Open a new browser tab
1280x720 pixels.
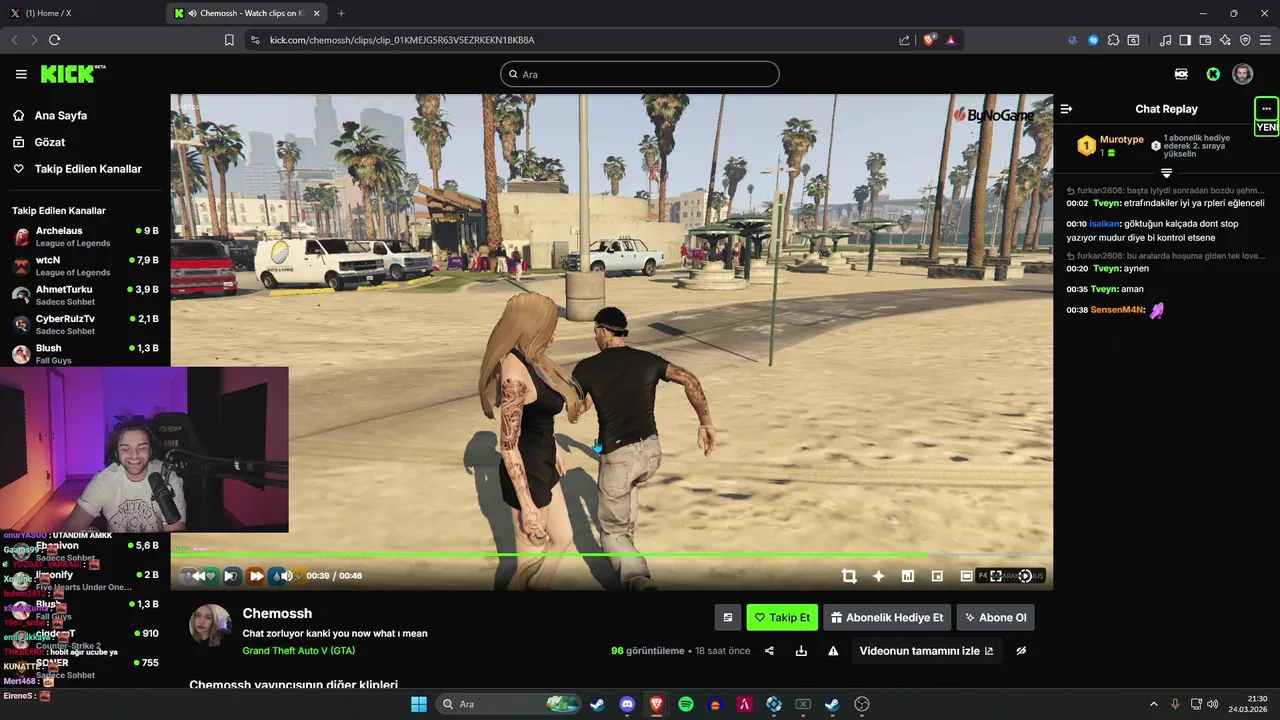(341, 13)
